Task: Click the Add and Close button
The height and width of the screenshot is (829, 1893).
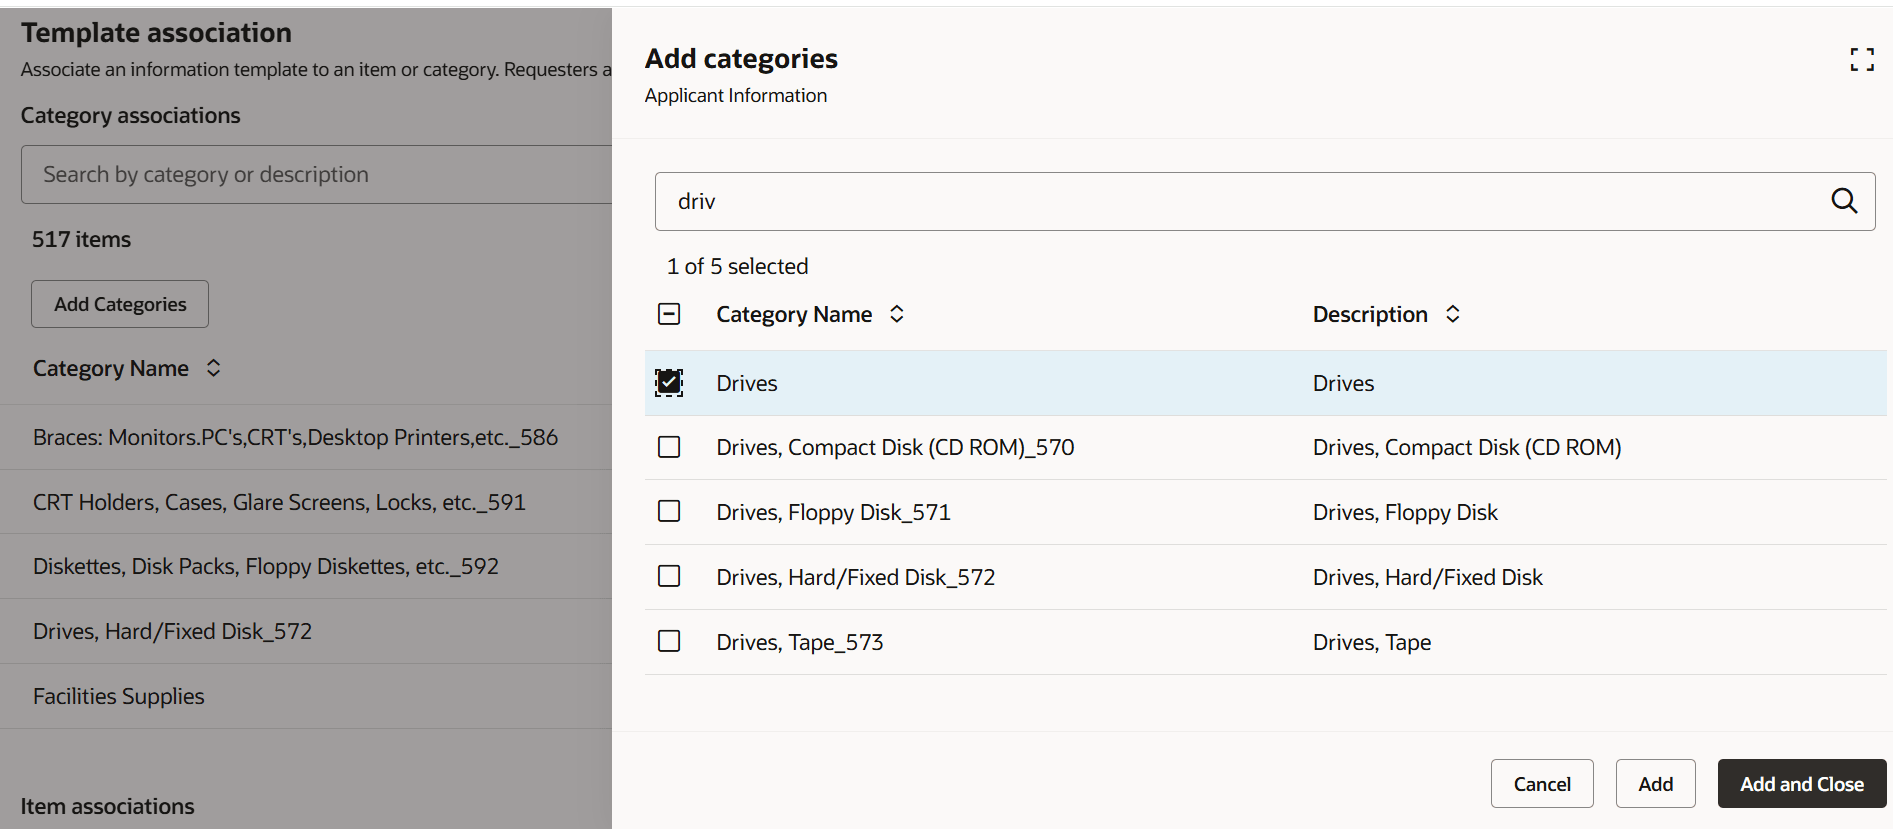Action: 1802,784
